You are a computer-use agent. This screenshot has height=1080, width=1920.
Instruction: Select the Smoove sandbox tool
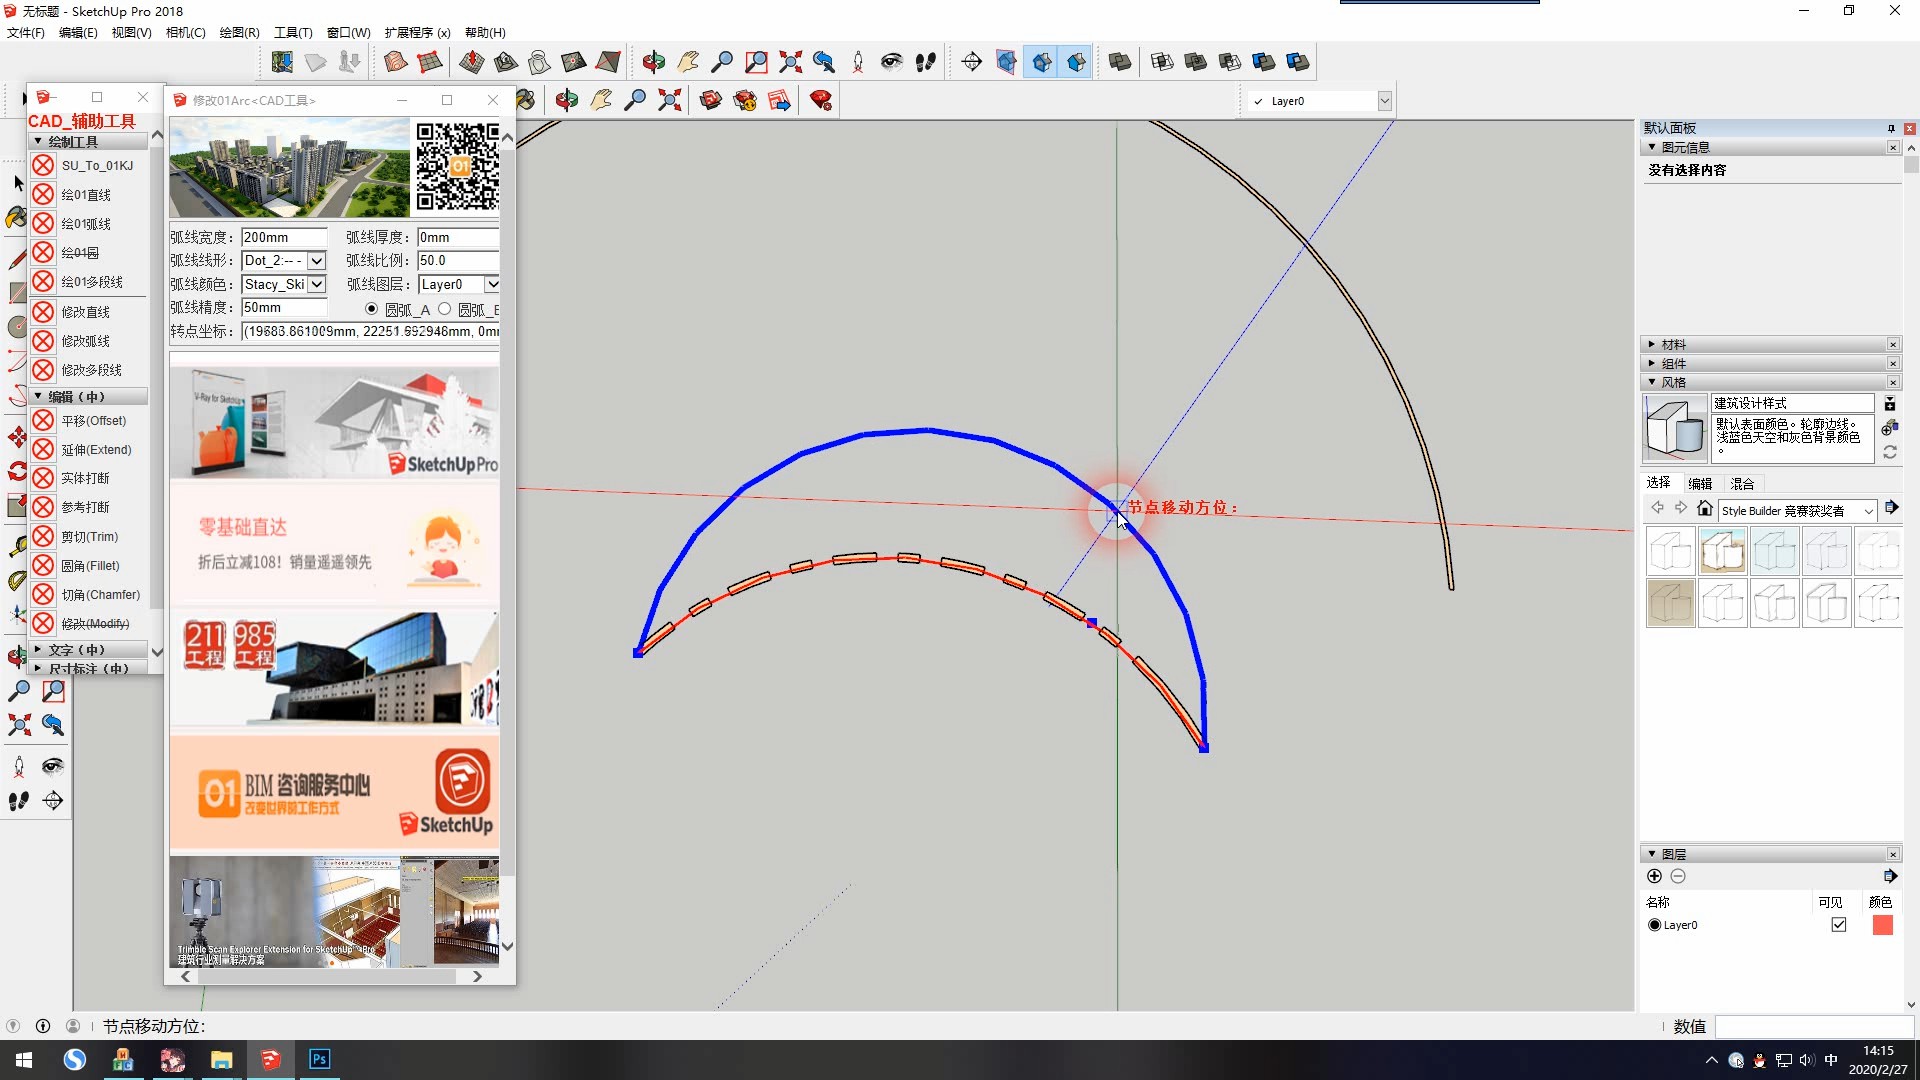click(x=472, y=62)
